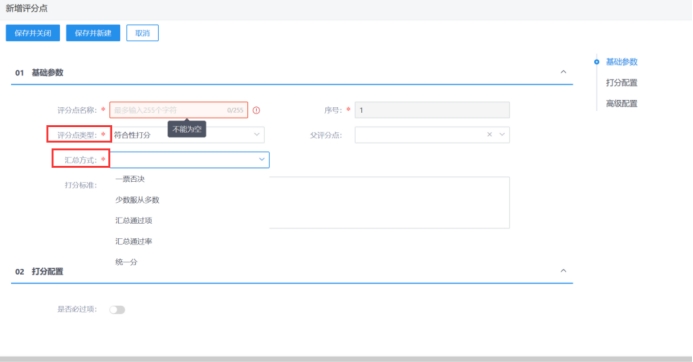The height and width of the screenshot is (362, 693).
Task: Click the 基础参数 section heading text
Action: click(47, 72)
